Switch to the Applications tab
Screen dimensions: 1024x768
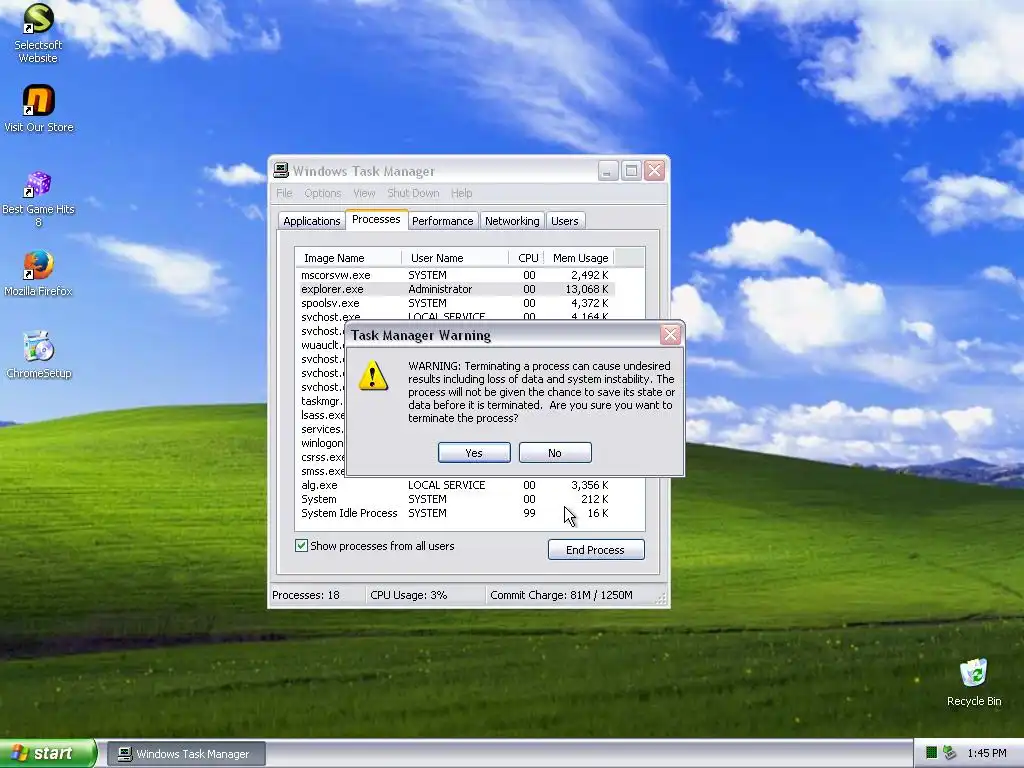click(x=312, y=221)
